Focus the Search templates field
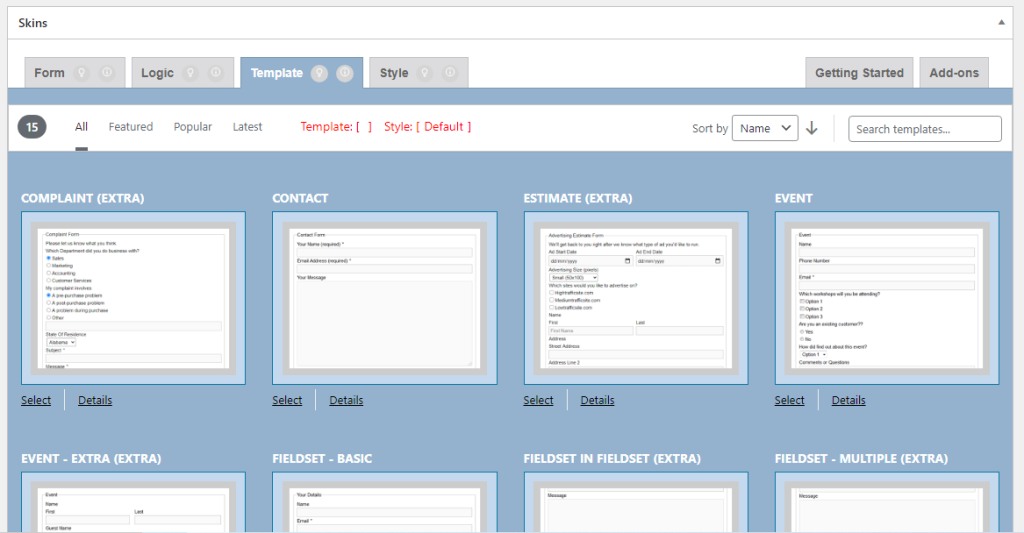The height and width of the screenshot is (533, 1024). tap(925, 129)
